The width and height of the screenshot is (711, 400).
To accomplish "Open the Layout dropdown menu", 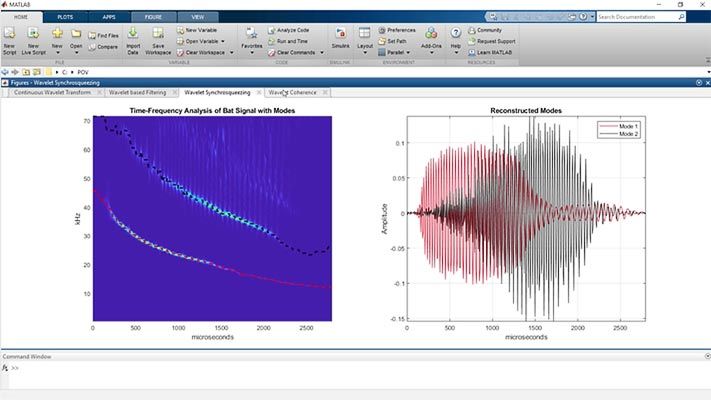I will click(x=365, y=46).
